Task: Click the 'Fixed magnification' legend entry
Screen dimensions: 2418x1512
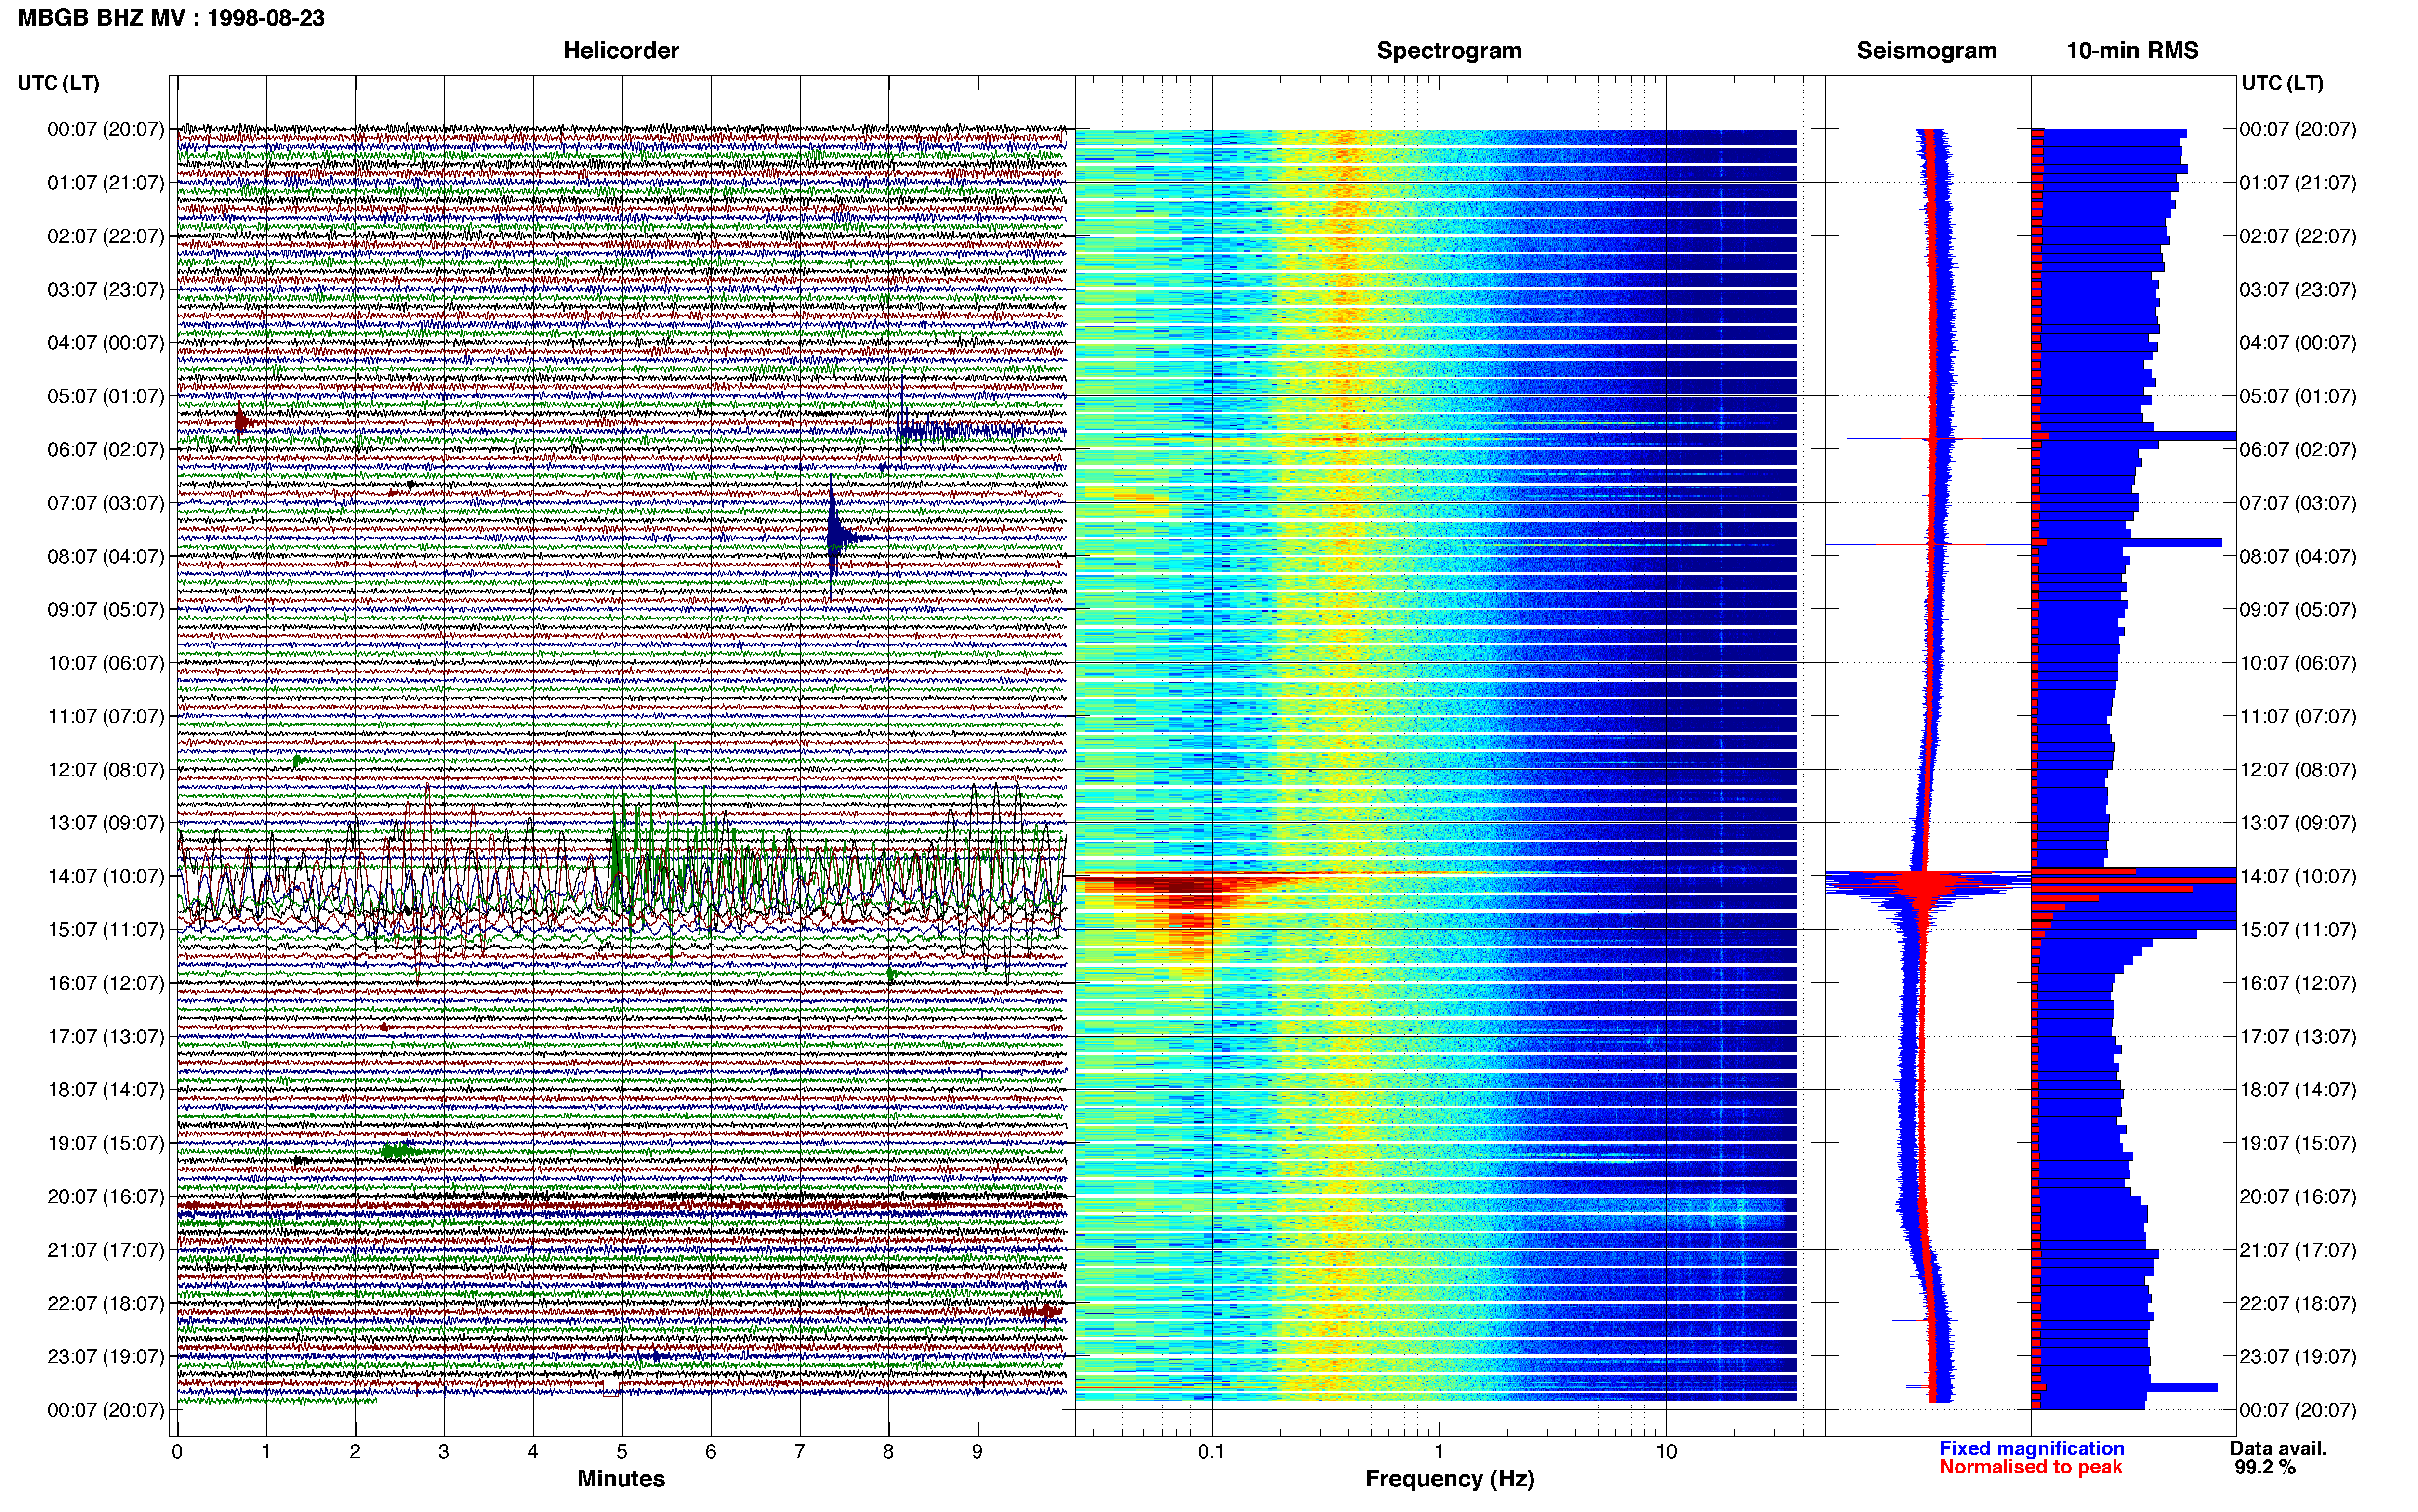Action: tap(2031, 1448)
